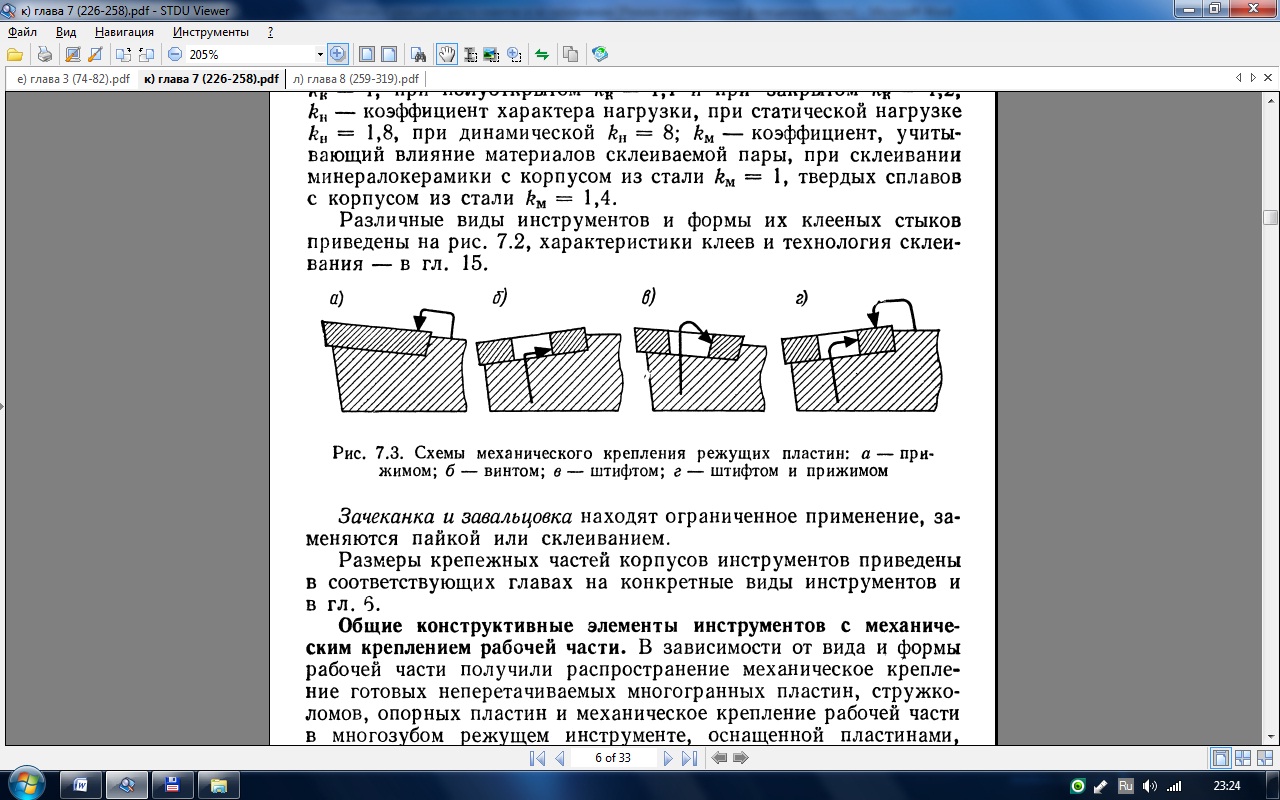Click the italic 'Зачеканка и завальцовка' text
Image resolution: width=1280 pixels, height=800 pixels.
point(456,517)
